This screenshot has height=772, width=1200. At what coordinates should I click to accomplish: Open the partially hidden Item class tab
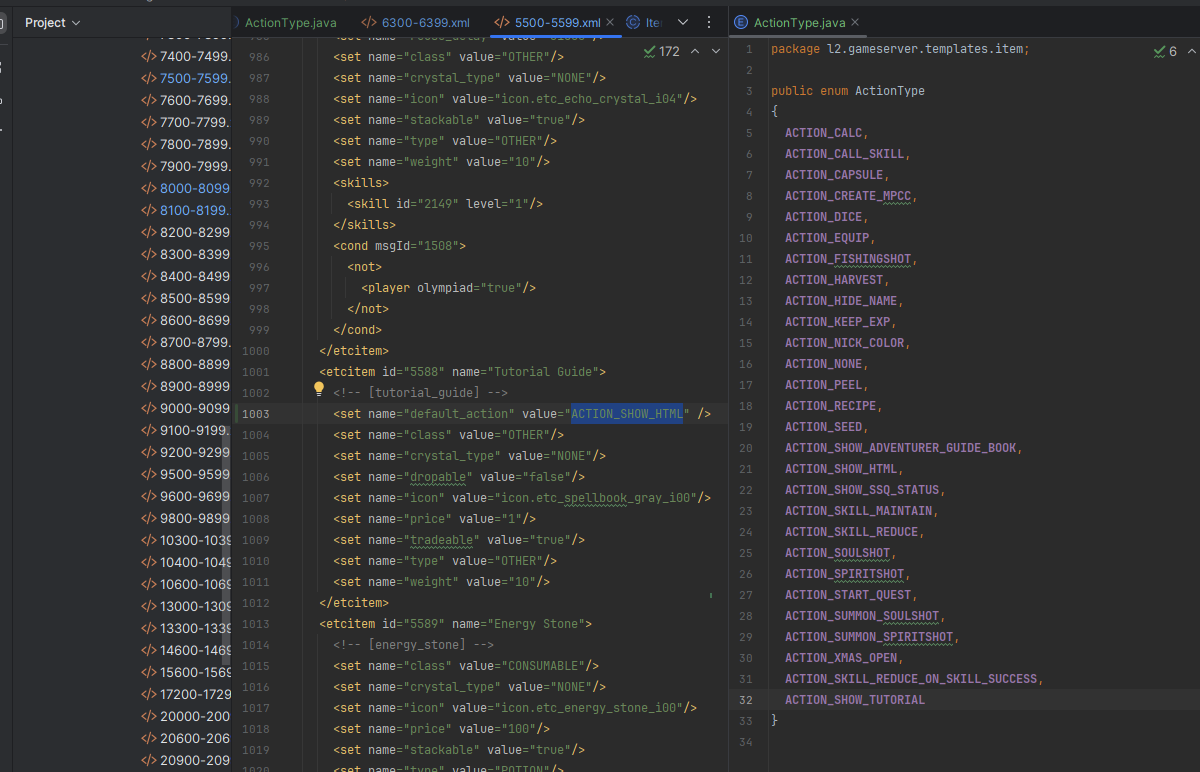point(644,22)
